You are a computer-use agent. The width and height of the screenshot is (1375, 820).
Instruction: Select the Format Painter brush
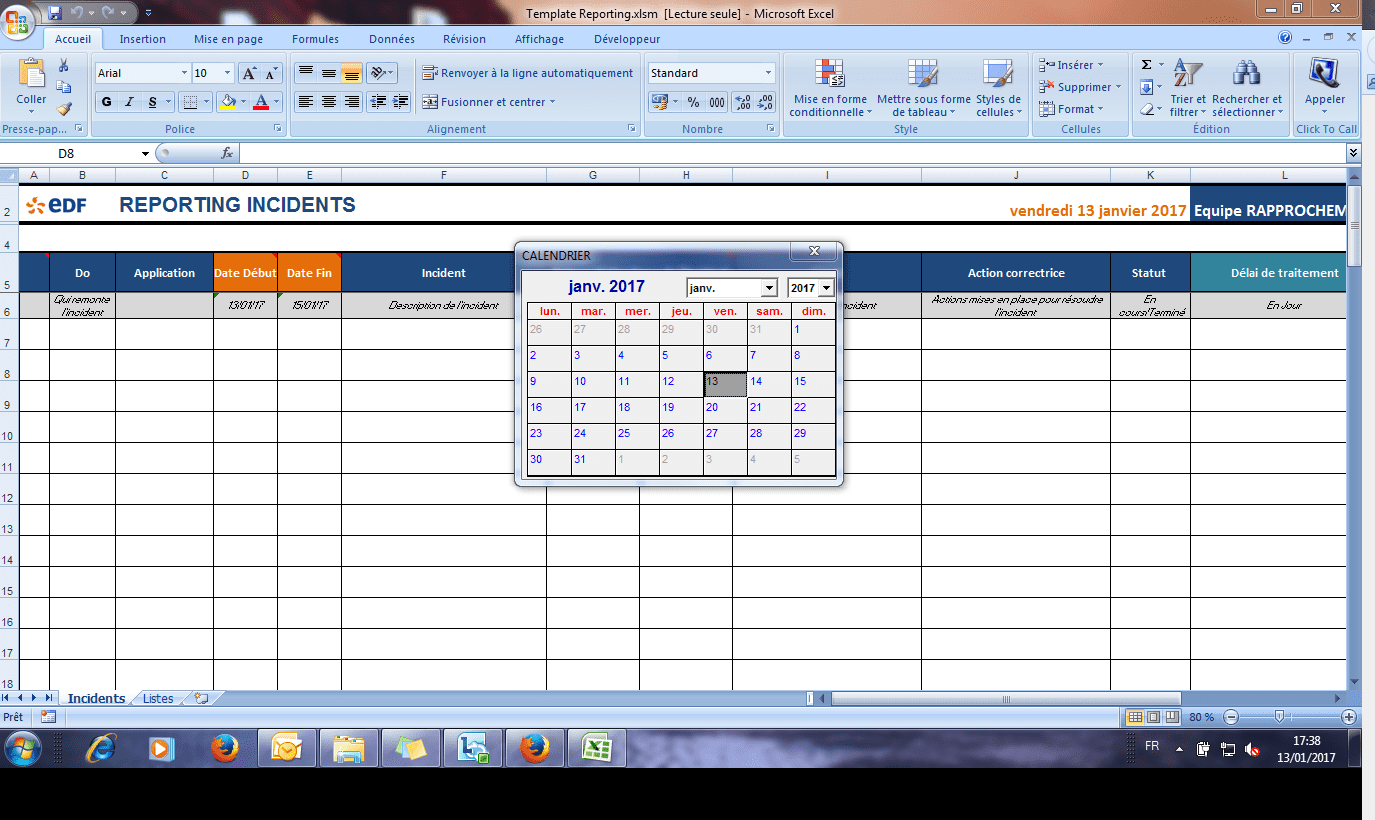pos(64,109)
